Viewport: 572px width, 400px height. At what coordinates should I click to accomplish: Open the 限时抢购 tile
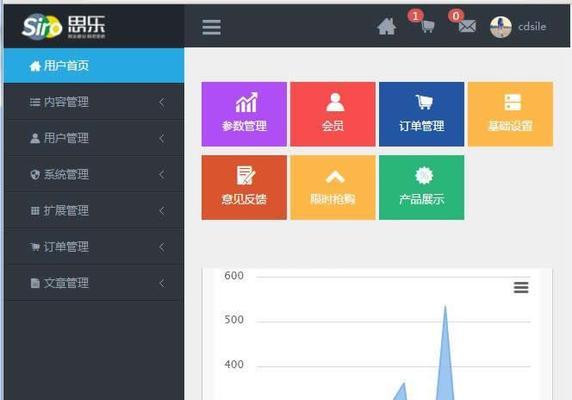click(333, 187)
